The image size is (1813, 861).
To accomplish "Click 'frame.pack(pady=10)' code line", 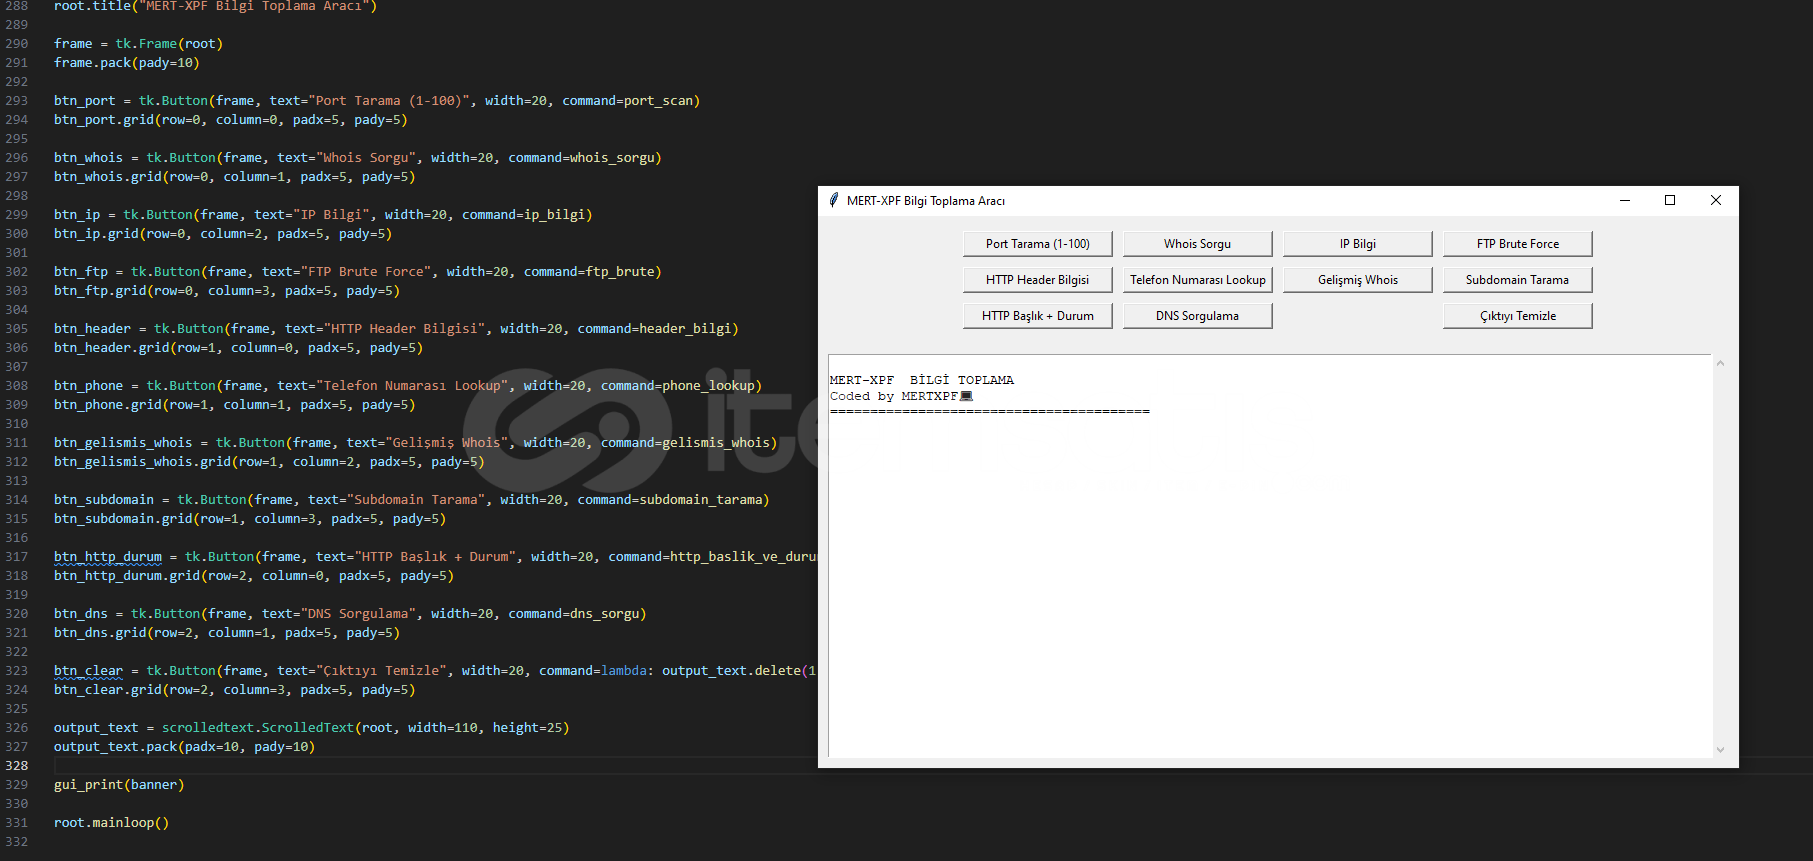I will coord(127,63).
